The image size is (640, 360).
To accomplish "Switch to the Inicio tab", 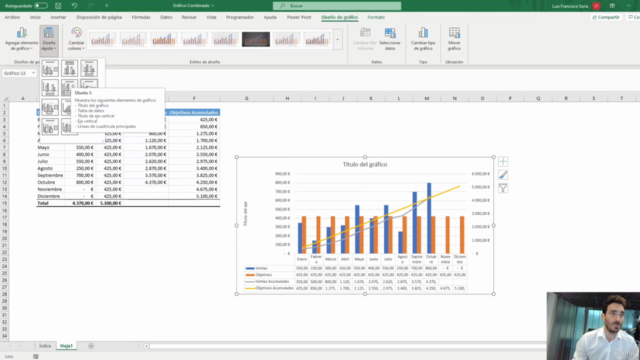I will point(35,17).
